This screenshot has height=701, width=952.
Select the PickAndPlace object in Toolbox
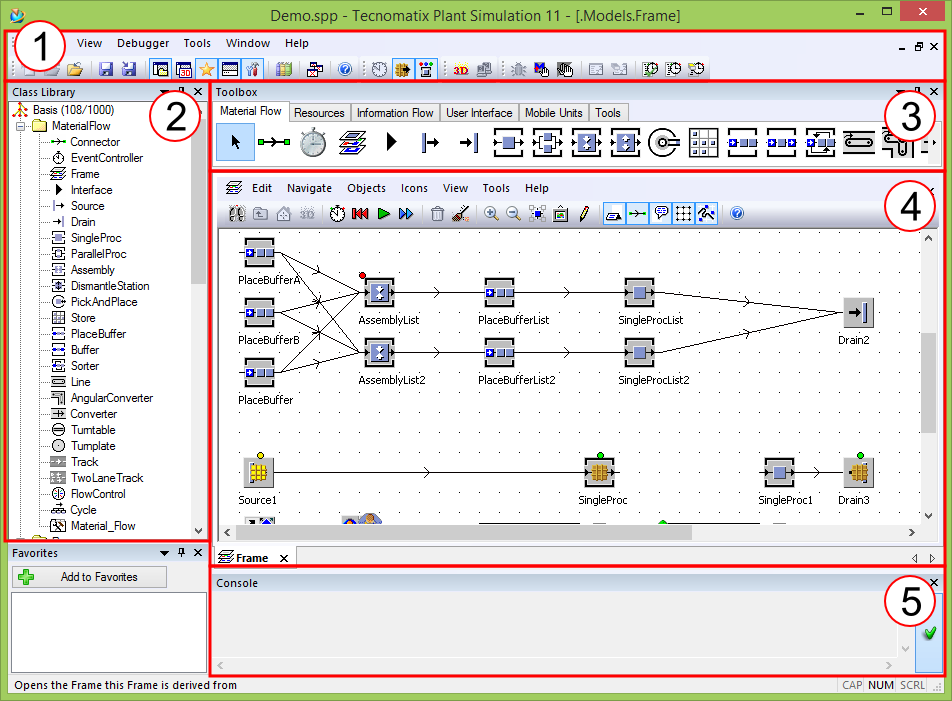pos(664,143)
